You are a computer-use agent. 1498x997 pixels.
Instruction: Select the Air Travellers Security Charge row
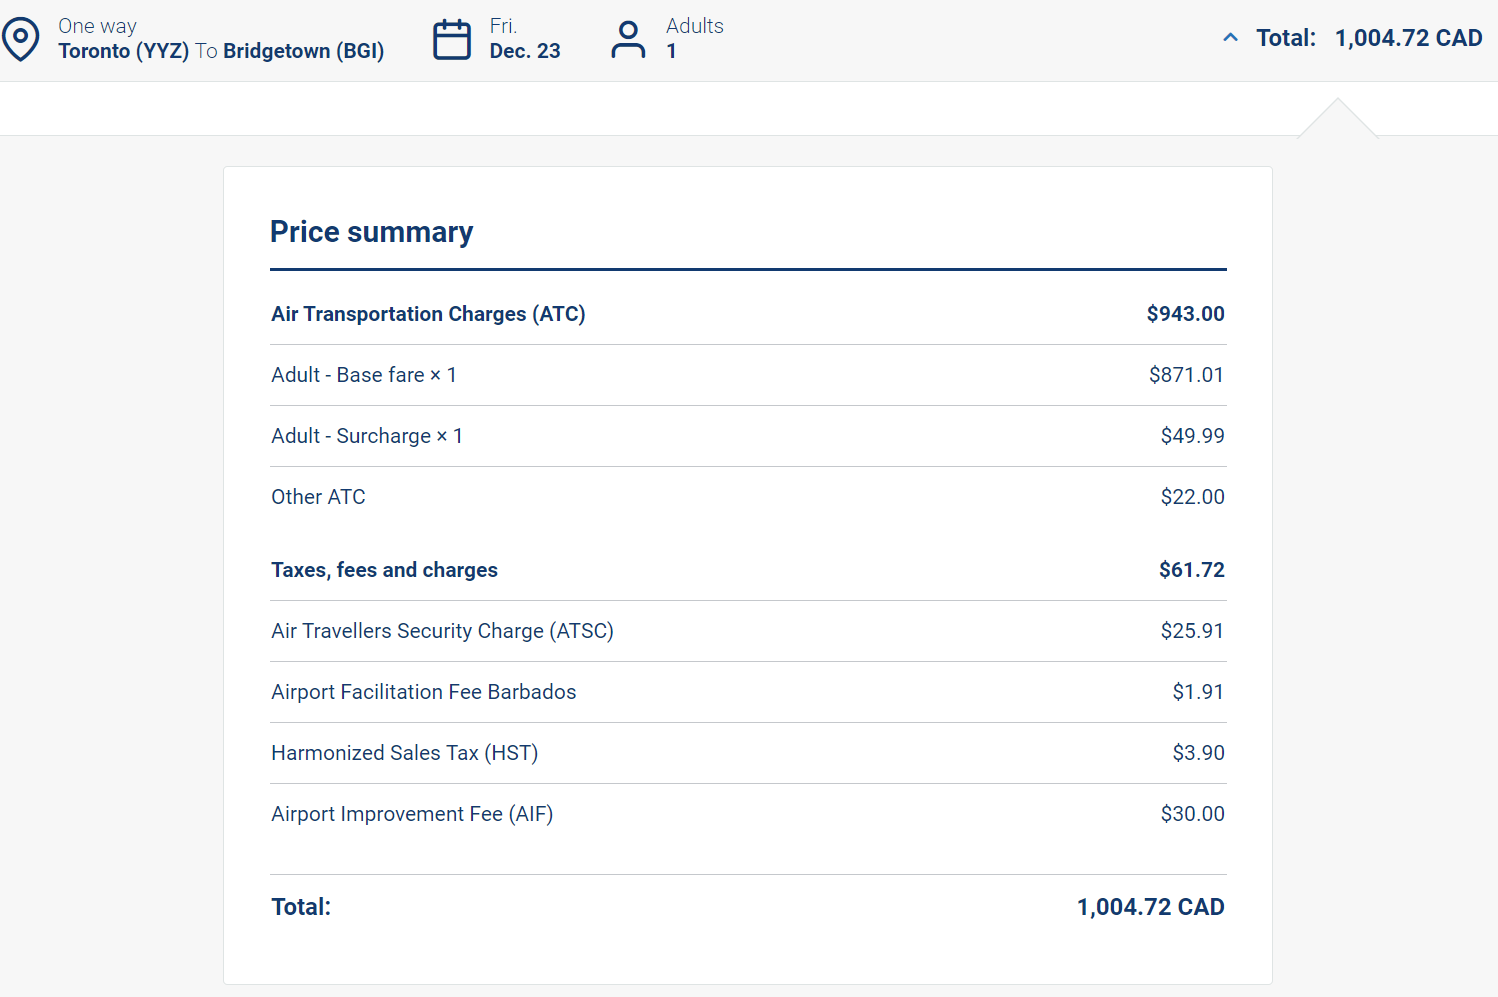(442, 631)
